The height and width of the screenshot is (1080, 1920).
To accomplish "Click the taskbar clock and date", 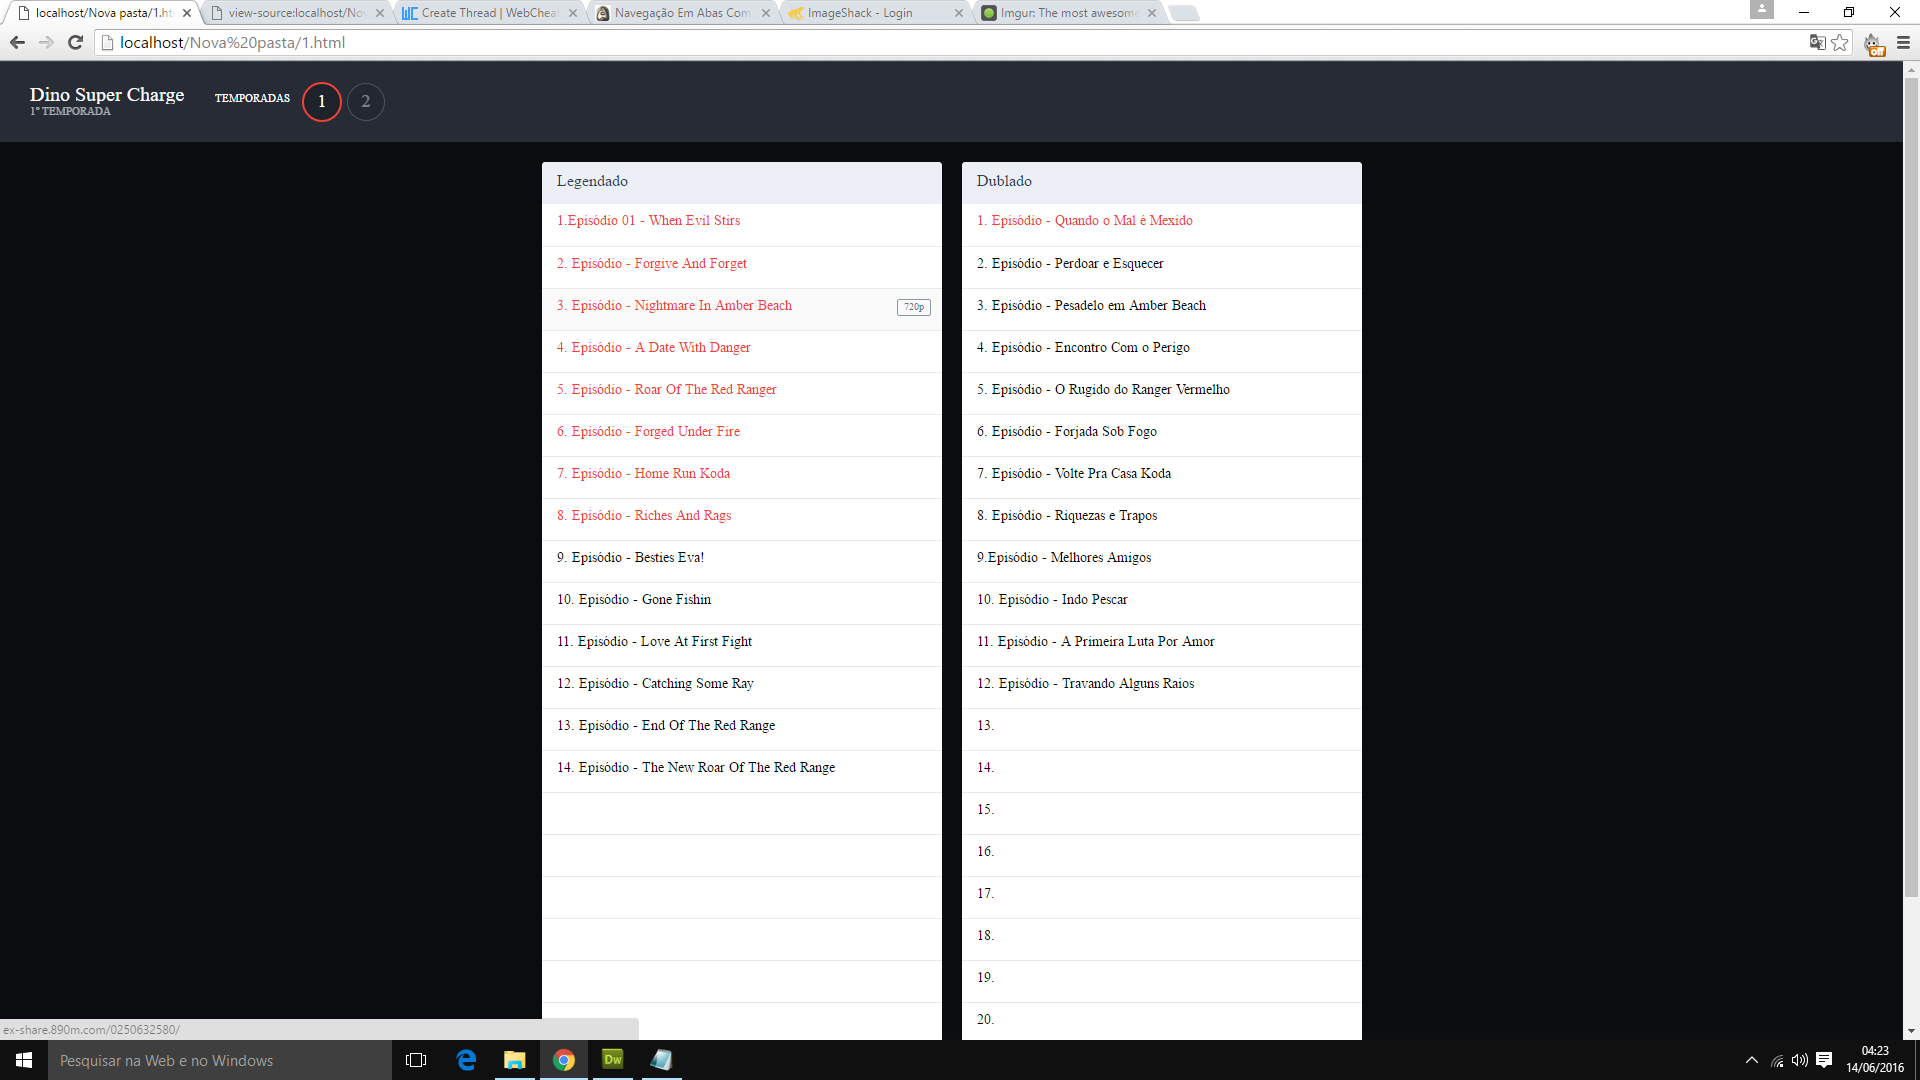I will (x=1875, y=1060).
